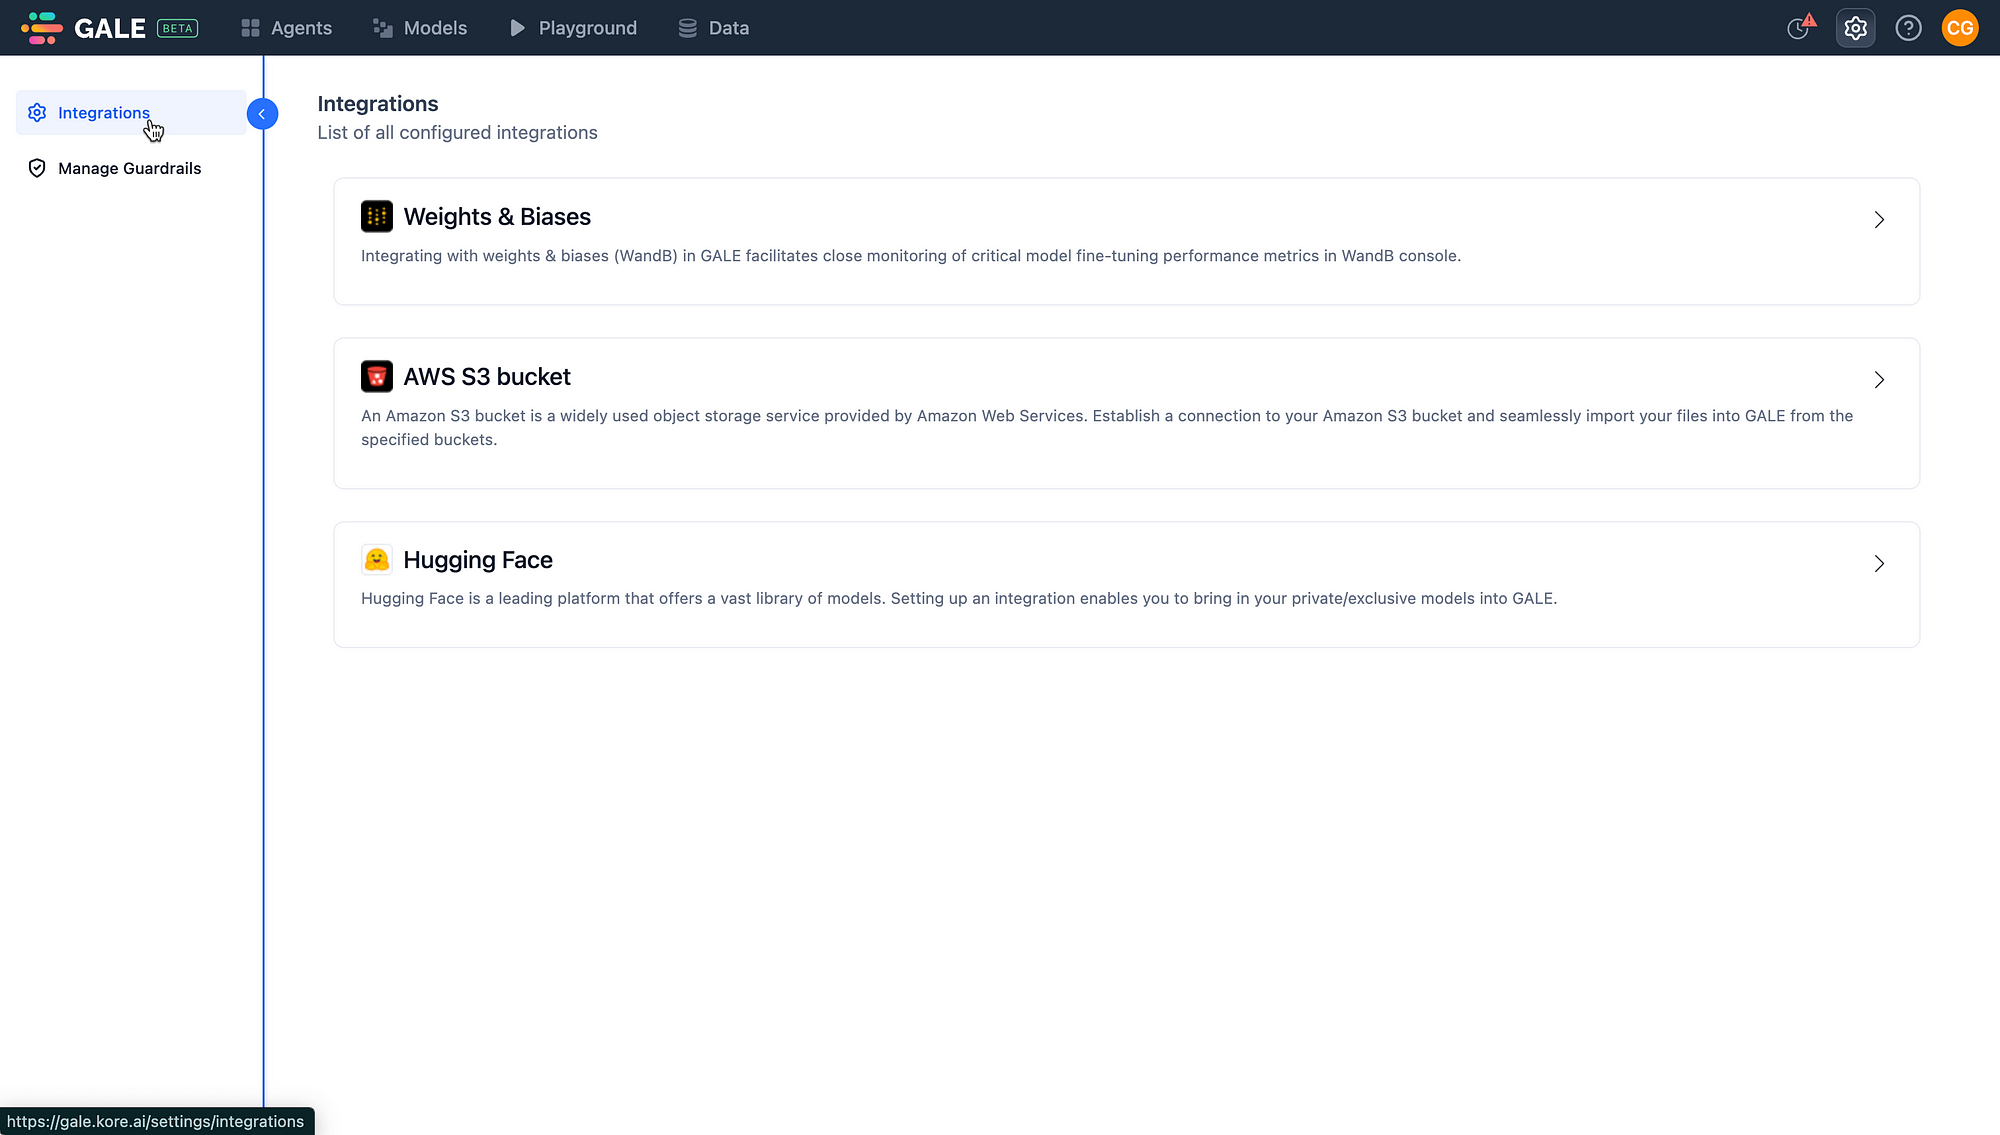Click the Models icon

[383, 28]
